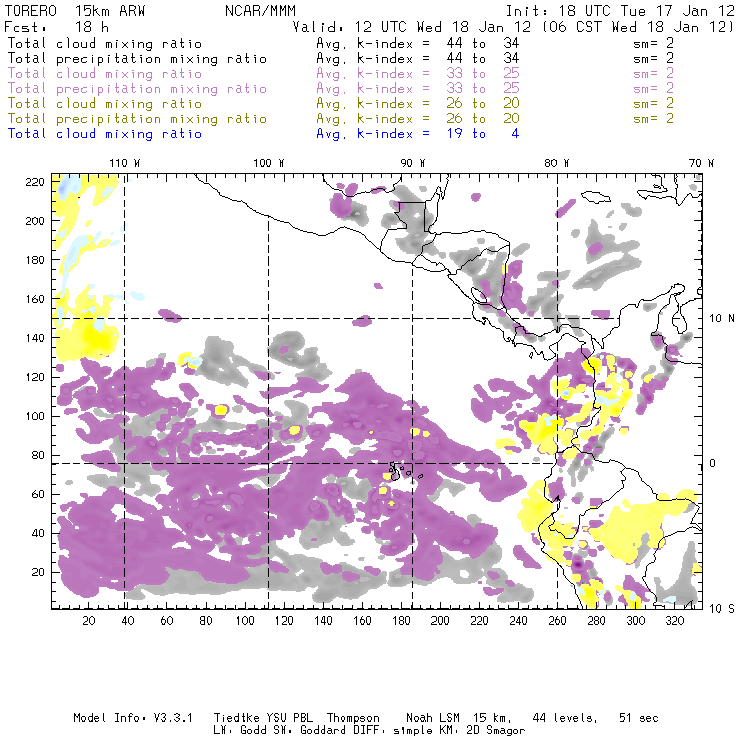Click the "(06 CST Wed 18 Jan 12)" text
This screenshot has height=740, width=740.
(x=638, y=27)
